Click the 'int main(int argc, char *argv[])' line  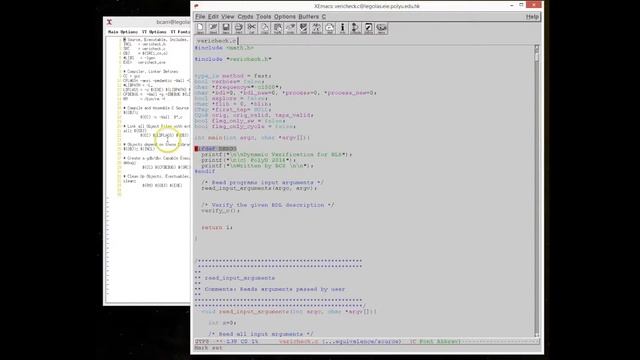[x=252, y=138]
